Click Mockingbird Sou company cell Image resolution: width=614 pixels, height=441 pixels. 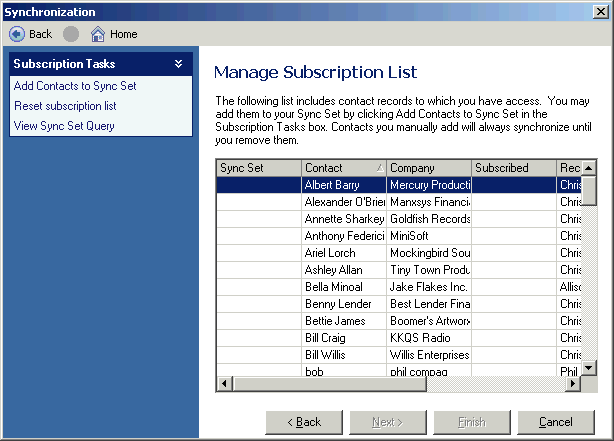coord(429,253)
